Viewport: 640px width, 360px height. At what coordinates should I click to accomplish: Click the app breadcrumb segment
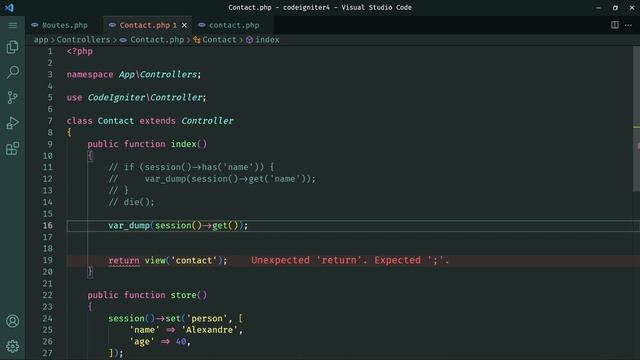tap(41, 40)
